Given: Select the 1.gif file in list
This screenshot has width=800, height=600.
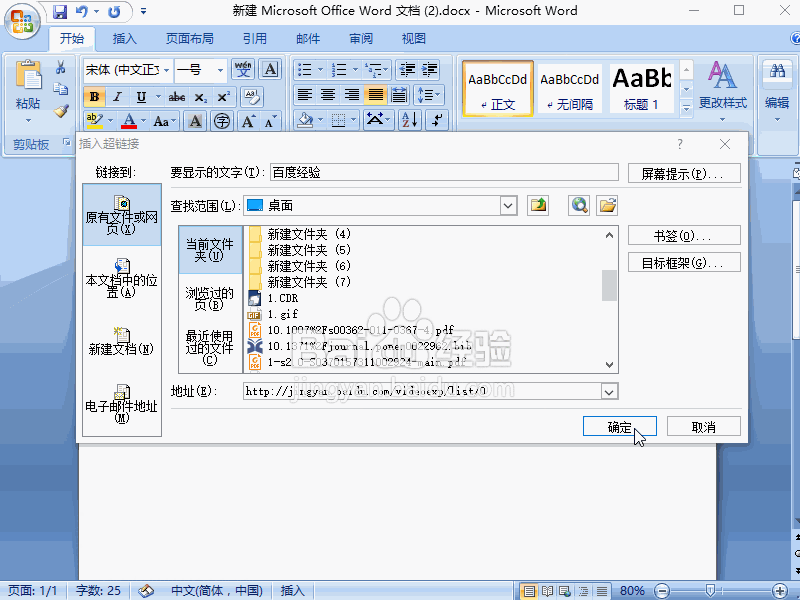Looking at the screenshot, I should point(283,314).
